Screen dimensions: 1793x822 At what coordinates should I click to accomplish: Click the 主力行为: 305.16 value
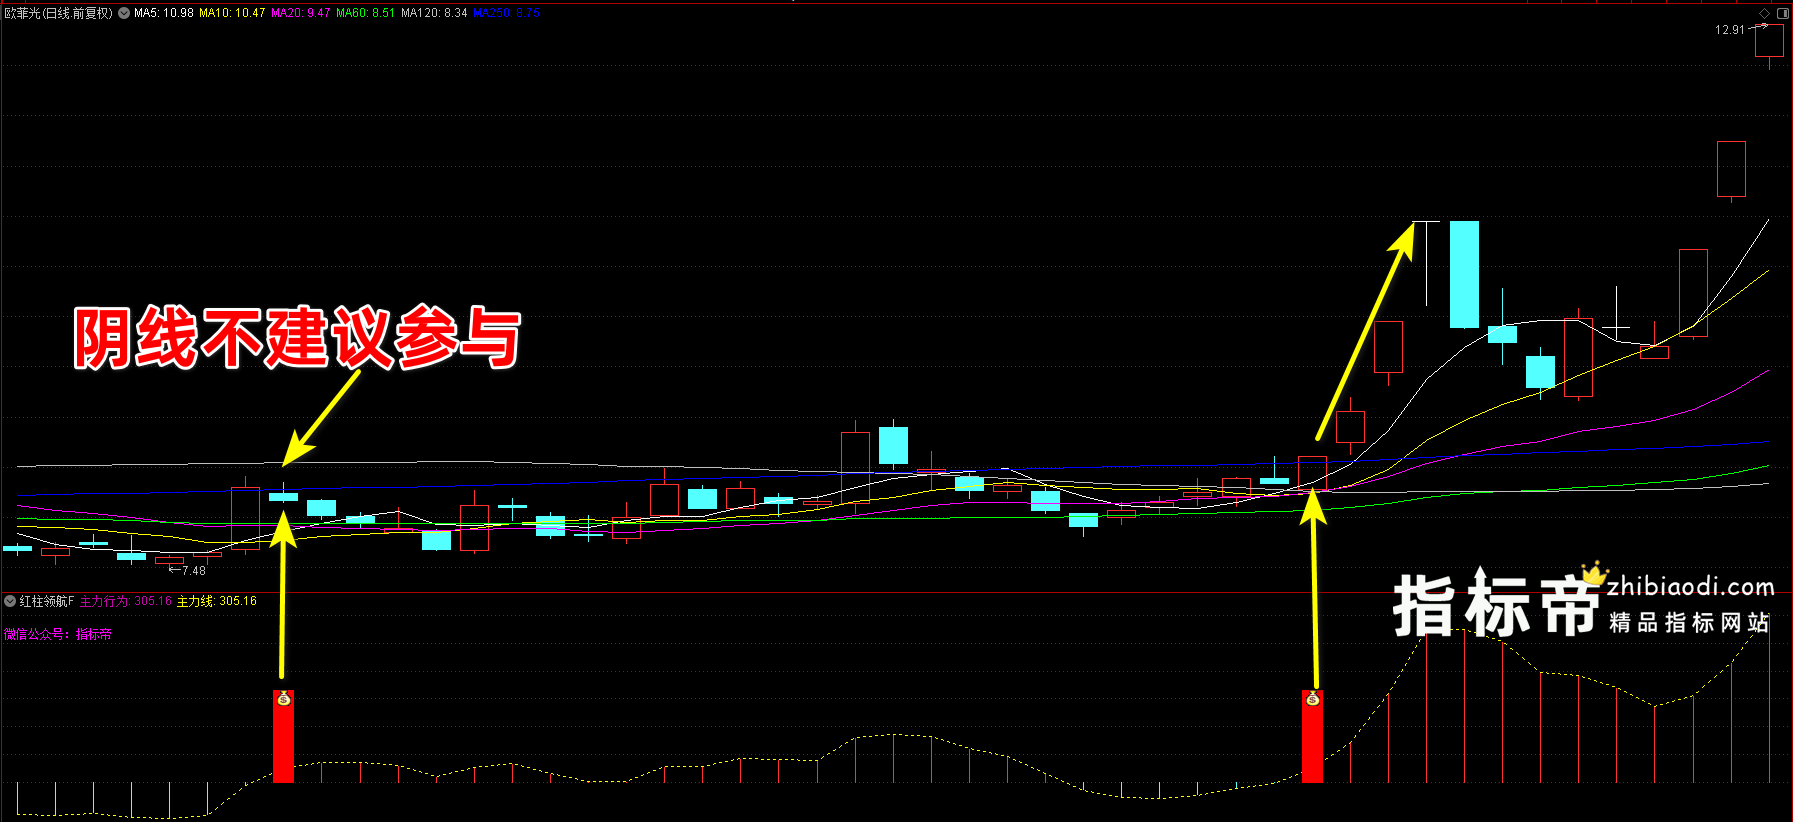tap(126, 601)
